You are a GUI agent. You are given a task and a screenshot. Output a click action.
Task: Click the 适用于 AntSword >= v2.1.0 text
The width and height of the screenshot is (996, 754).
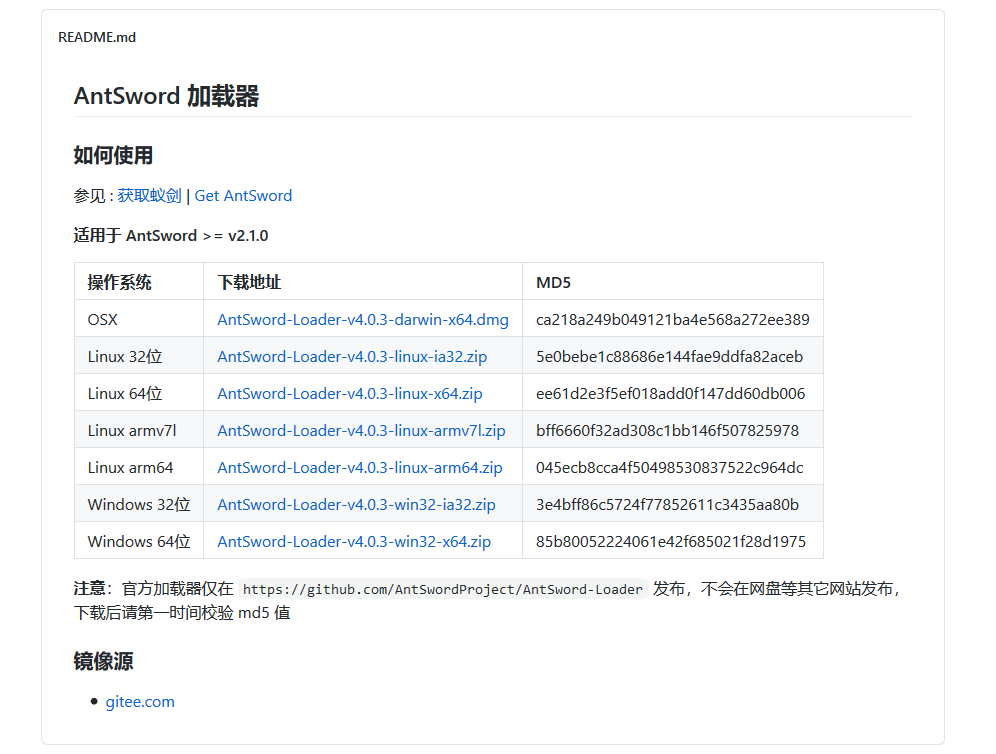(x=171, y=236)
